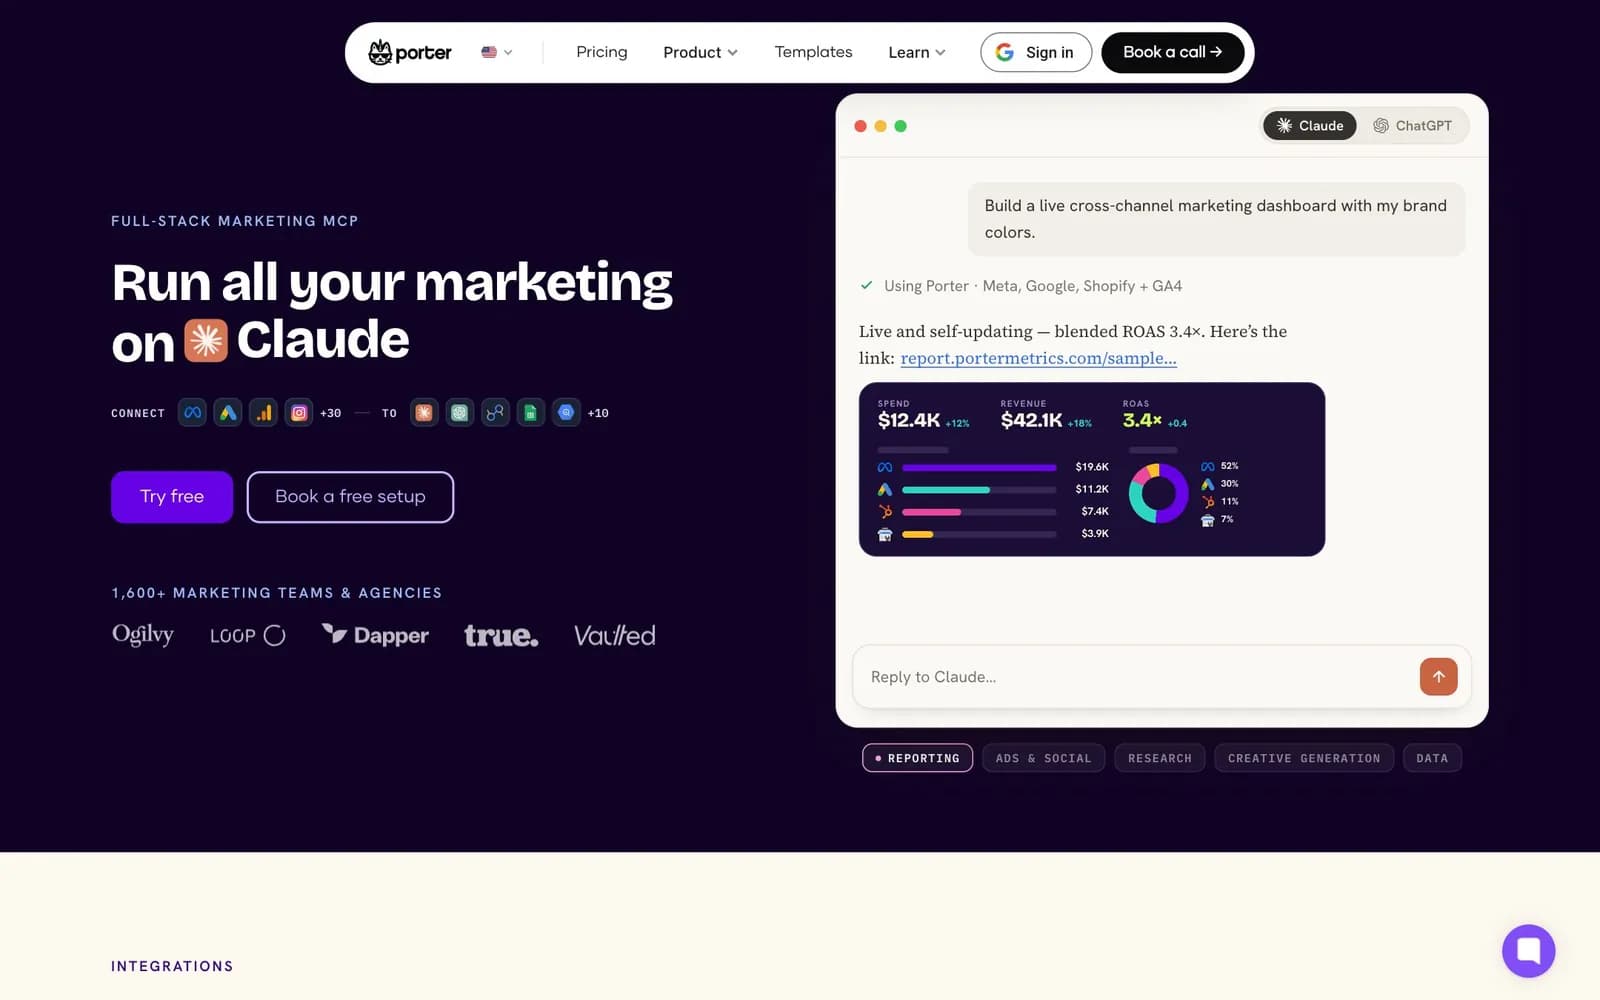Select the Ads & Social tab
Screen dimensions: 1600x1000
(1043, 758)
